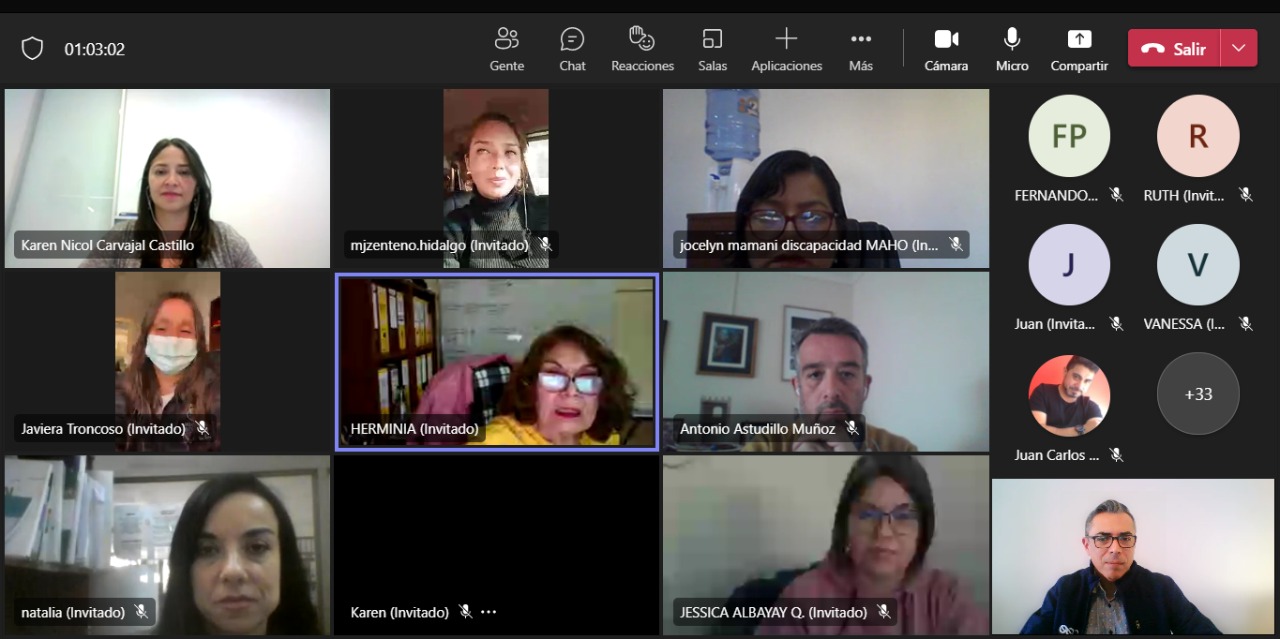Click the Salir button to leave
The width and height of the screenshot is (1280, 639).
pos(1174,48)
